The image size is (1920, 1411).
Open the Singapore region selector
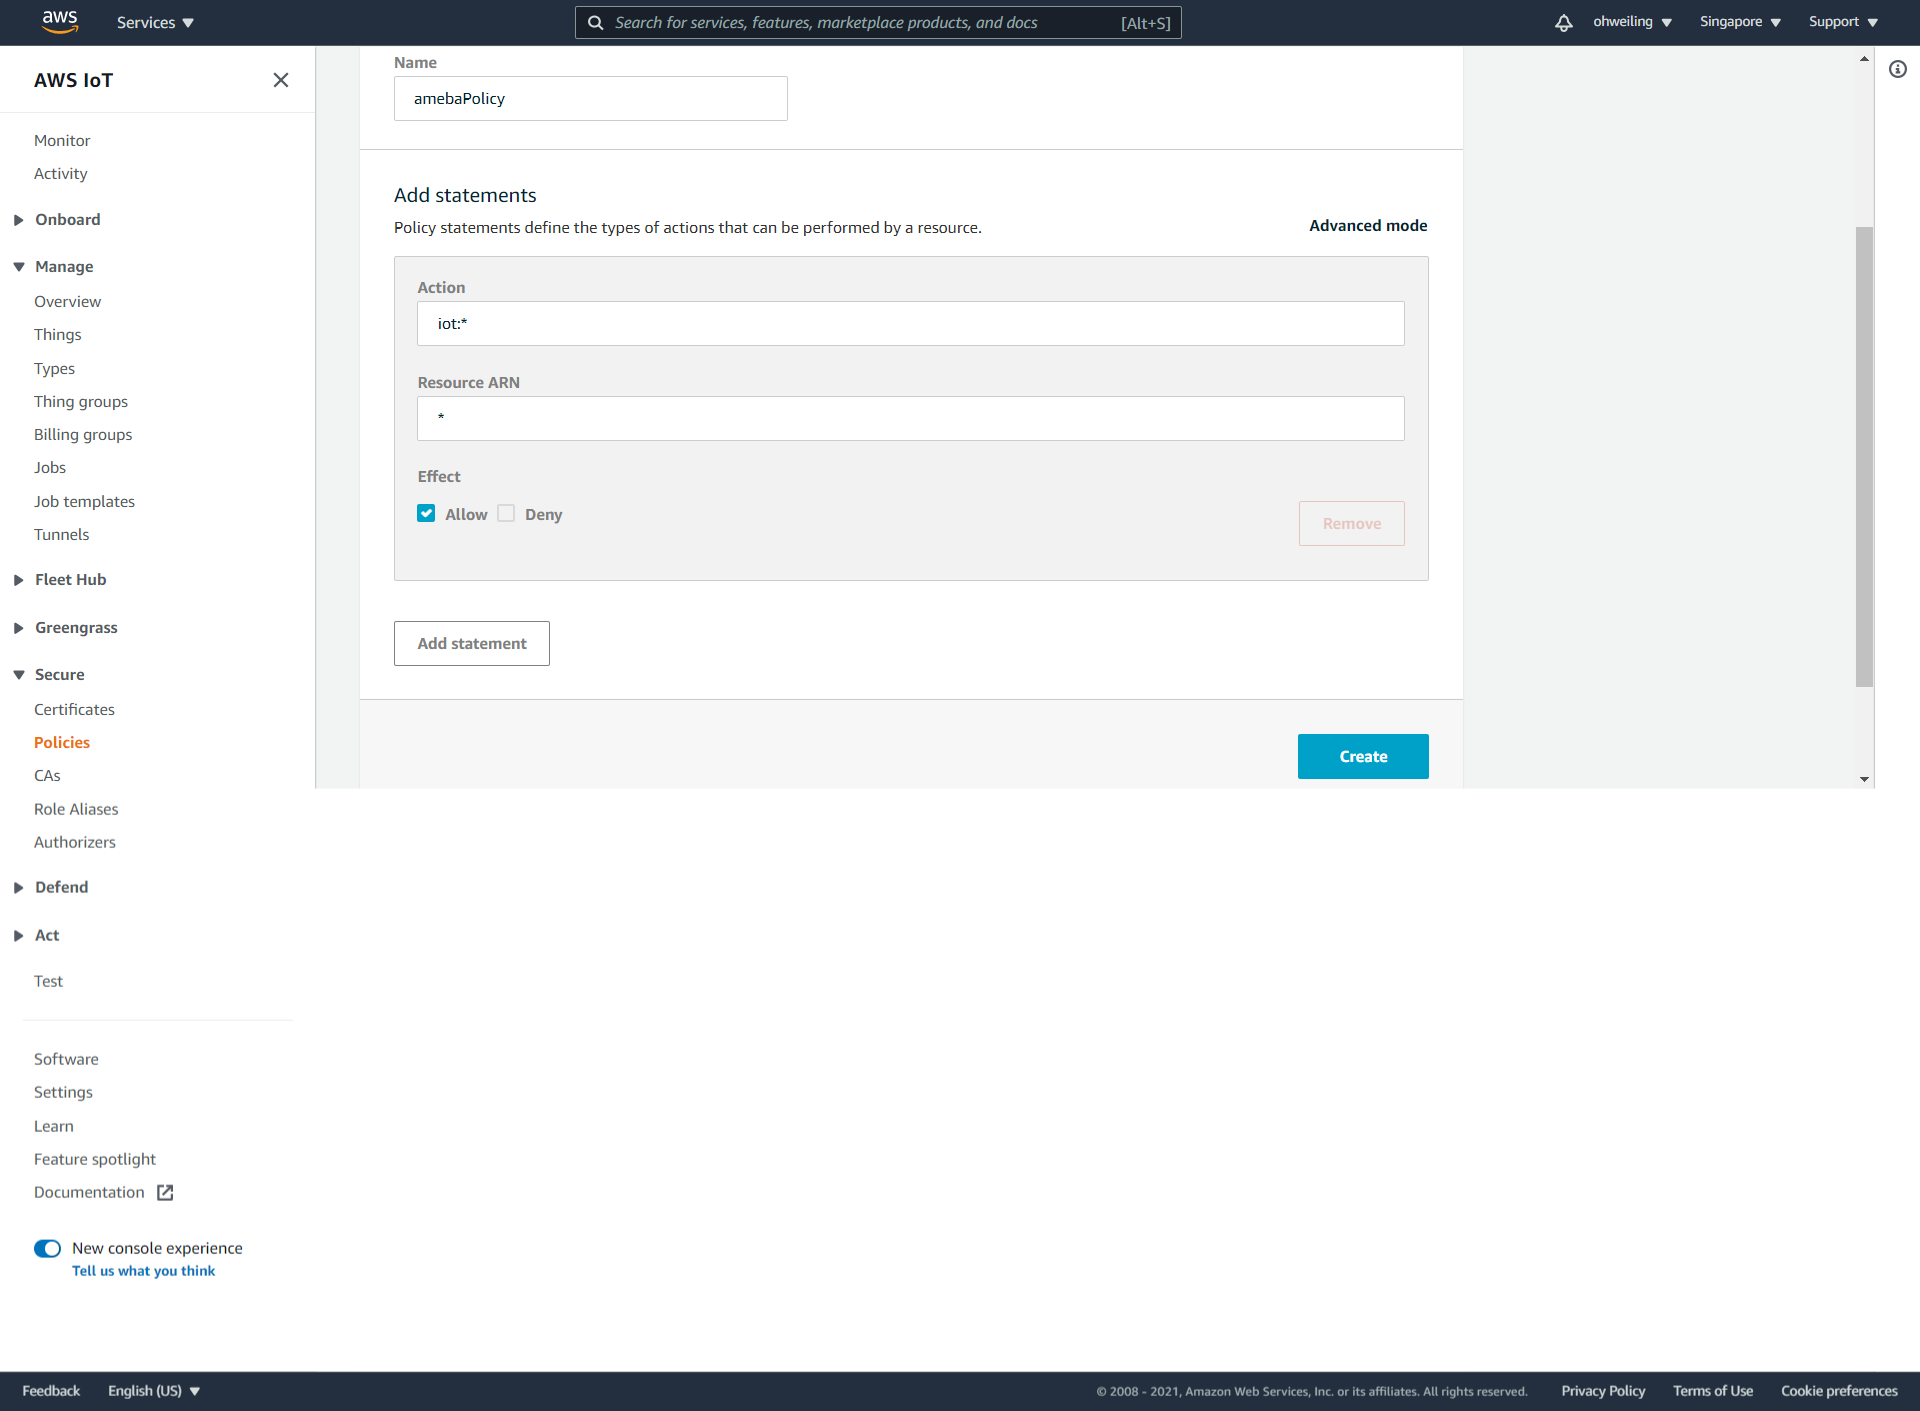1740,22
